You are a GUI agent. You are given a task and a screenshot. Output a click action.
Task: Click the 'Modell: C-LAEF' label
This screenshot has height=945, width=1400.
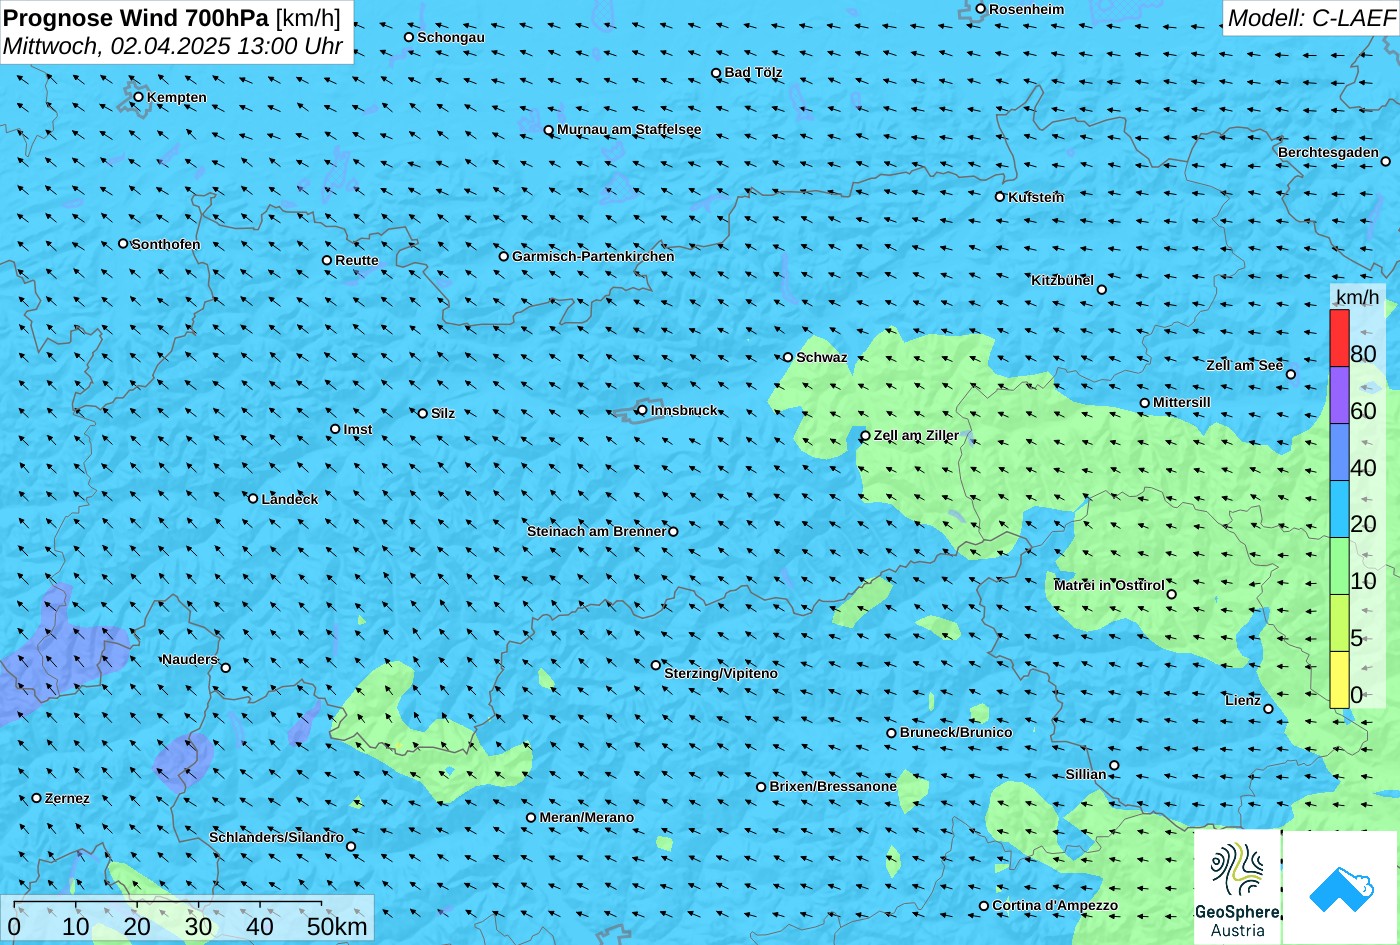[1311, 18]
